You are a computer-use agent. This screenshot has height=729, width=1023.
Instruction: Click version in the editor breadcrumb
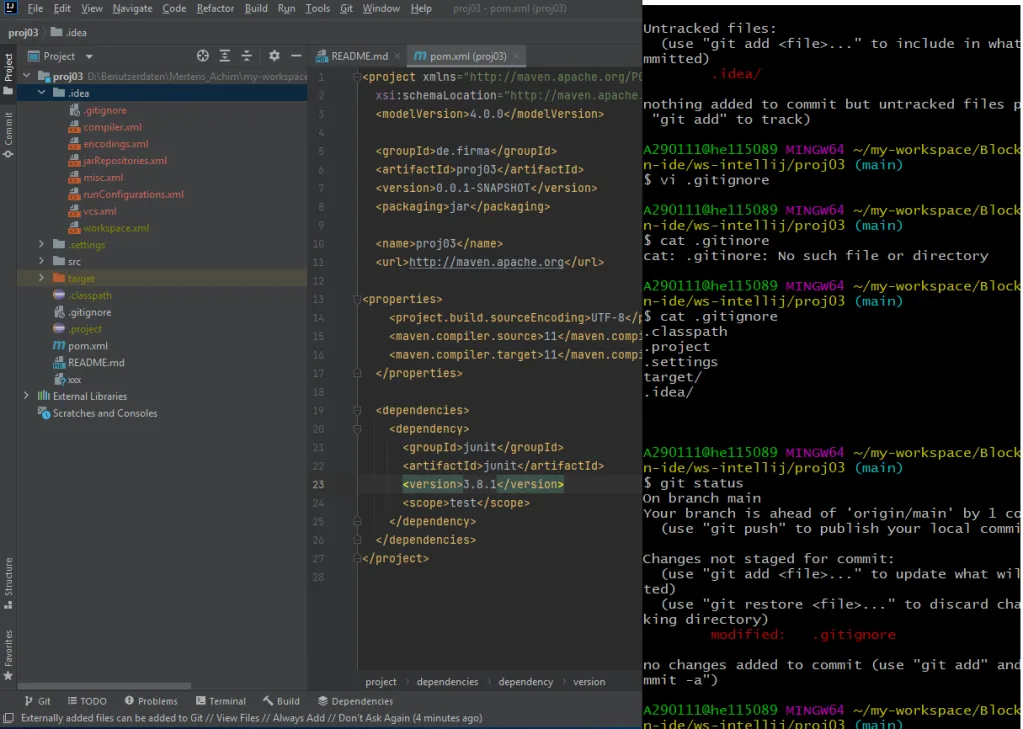click(589, 681)
